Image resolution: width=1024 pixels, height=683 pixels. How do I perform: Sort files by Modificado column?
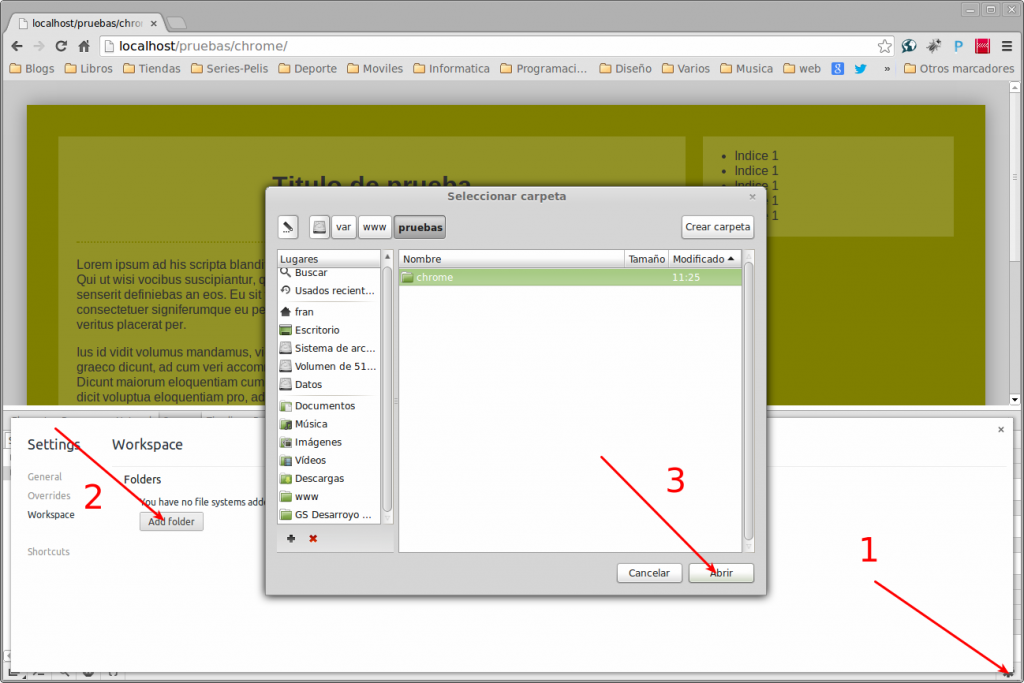click(x=705, y=259)
